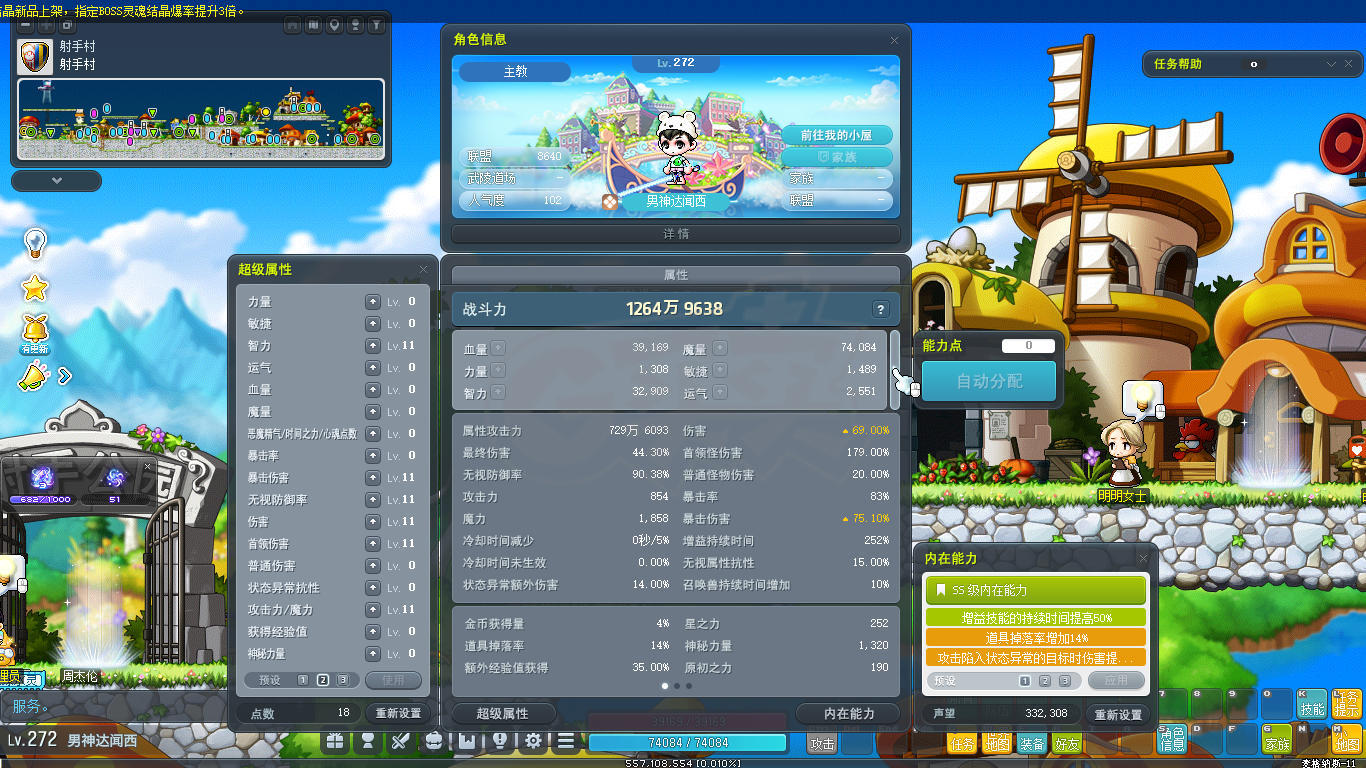This screenshot has width=1366, height=768.
Task: Select preset 2 in 内在能力 panel
Action: point(1045,681)
